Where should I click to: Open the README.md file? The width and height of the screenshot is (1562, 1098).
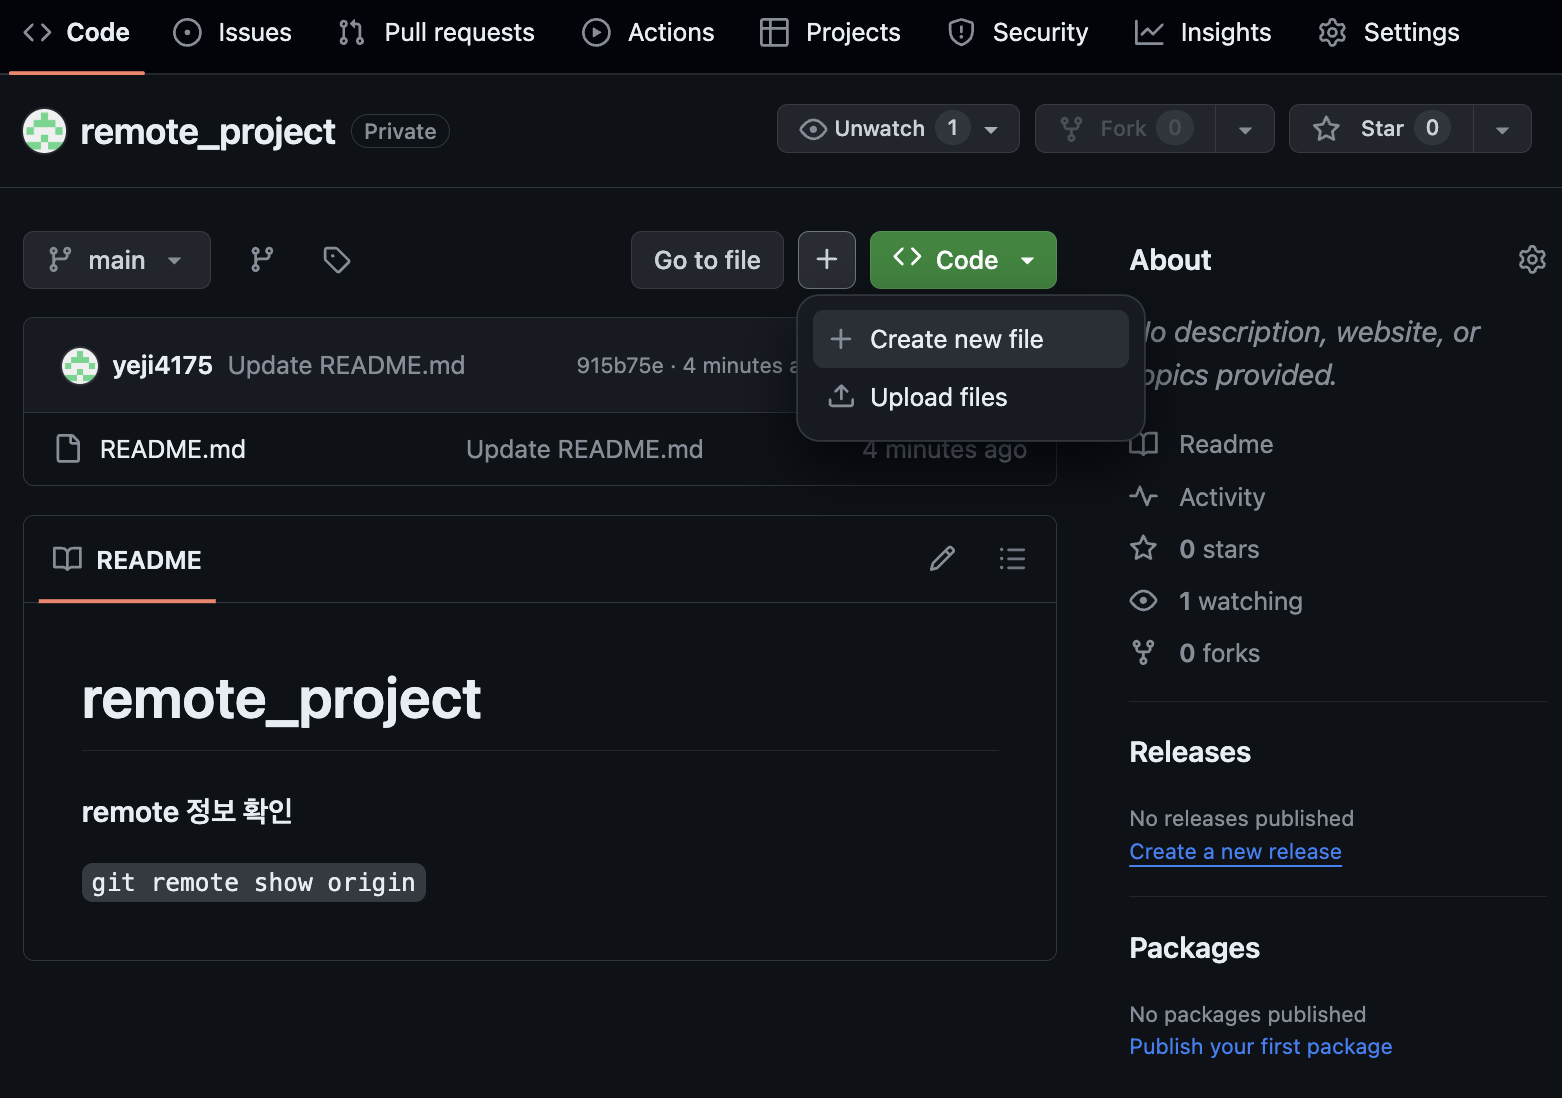[173, 449]
